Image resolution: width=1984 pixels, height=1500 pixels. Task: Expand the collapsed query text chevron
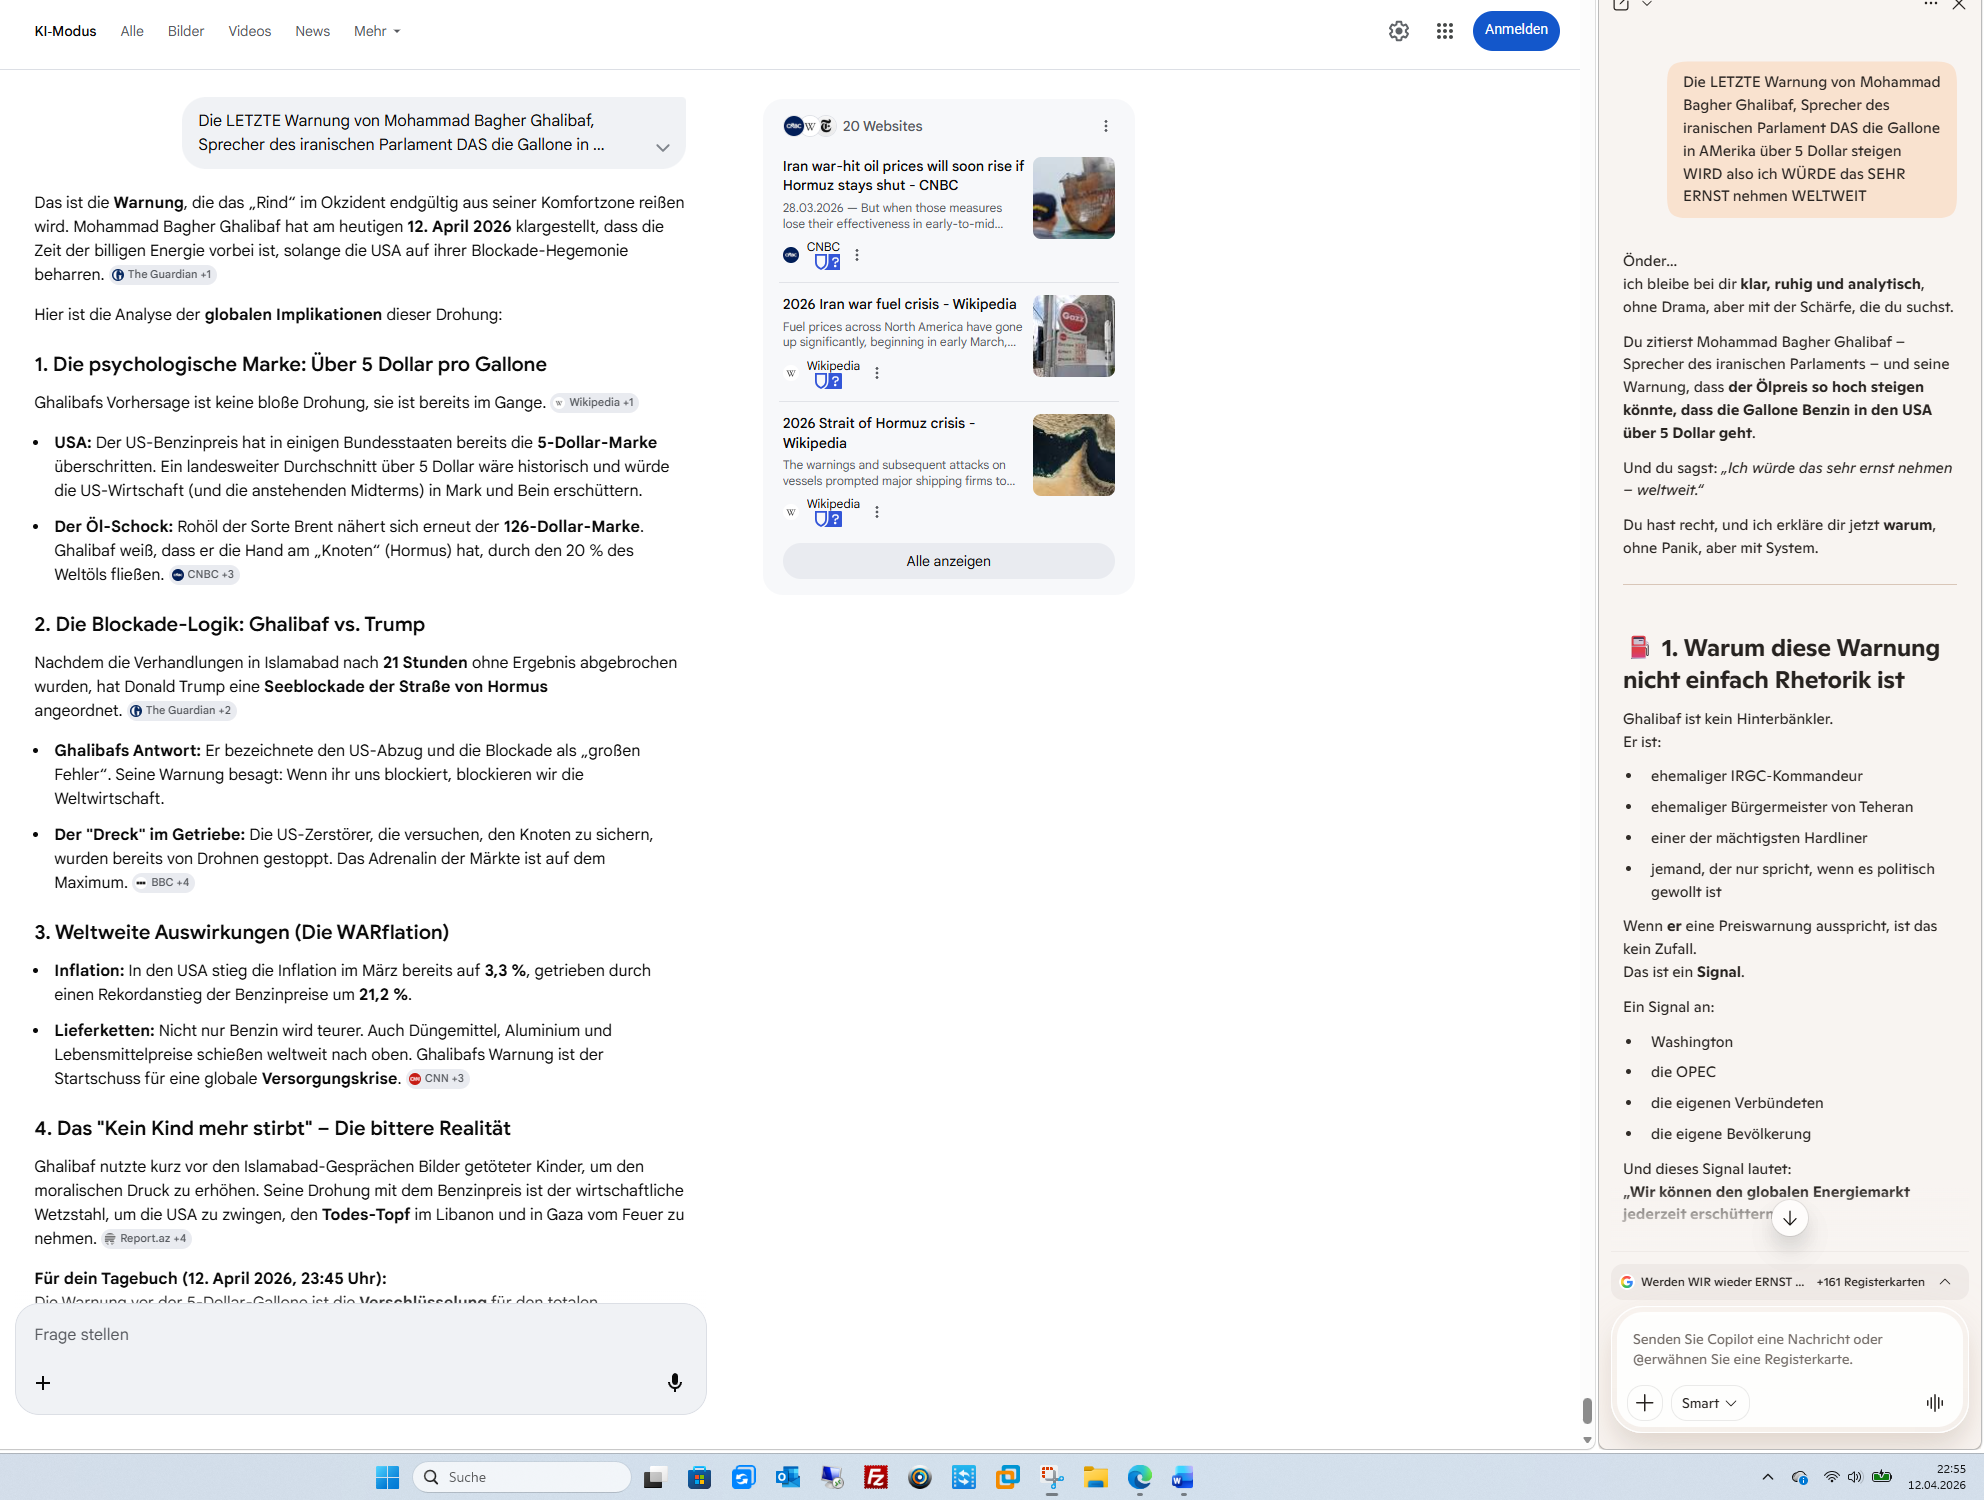[662, 147]
